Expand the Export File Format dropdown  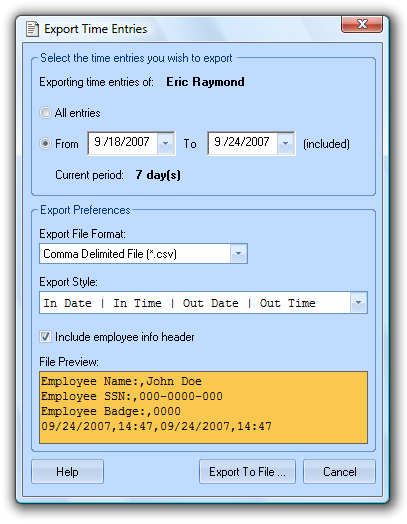[x=239, y=254]
